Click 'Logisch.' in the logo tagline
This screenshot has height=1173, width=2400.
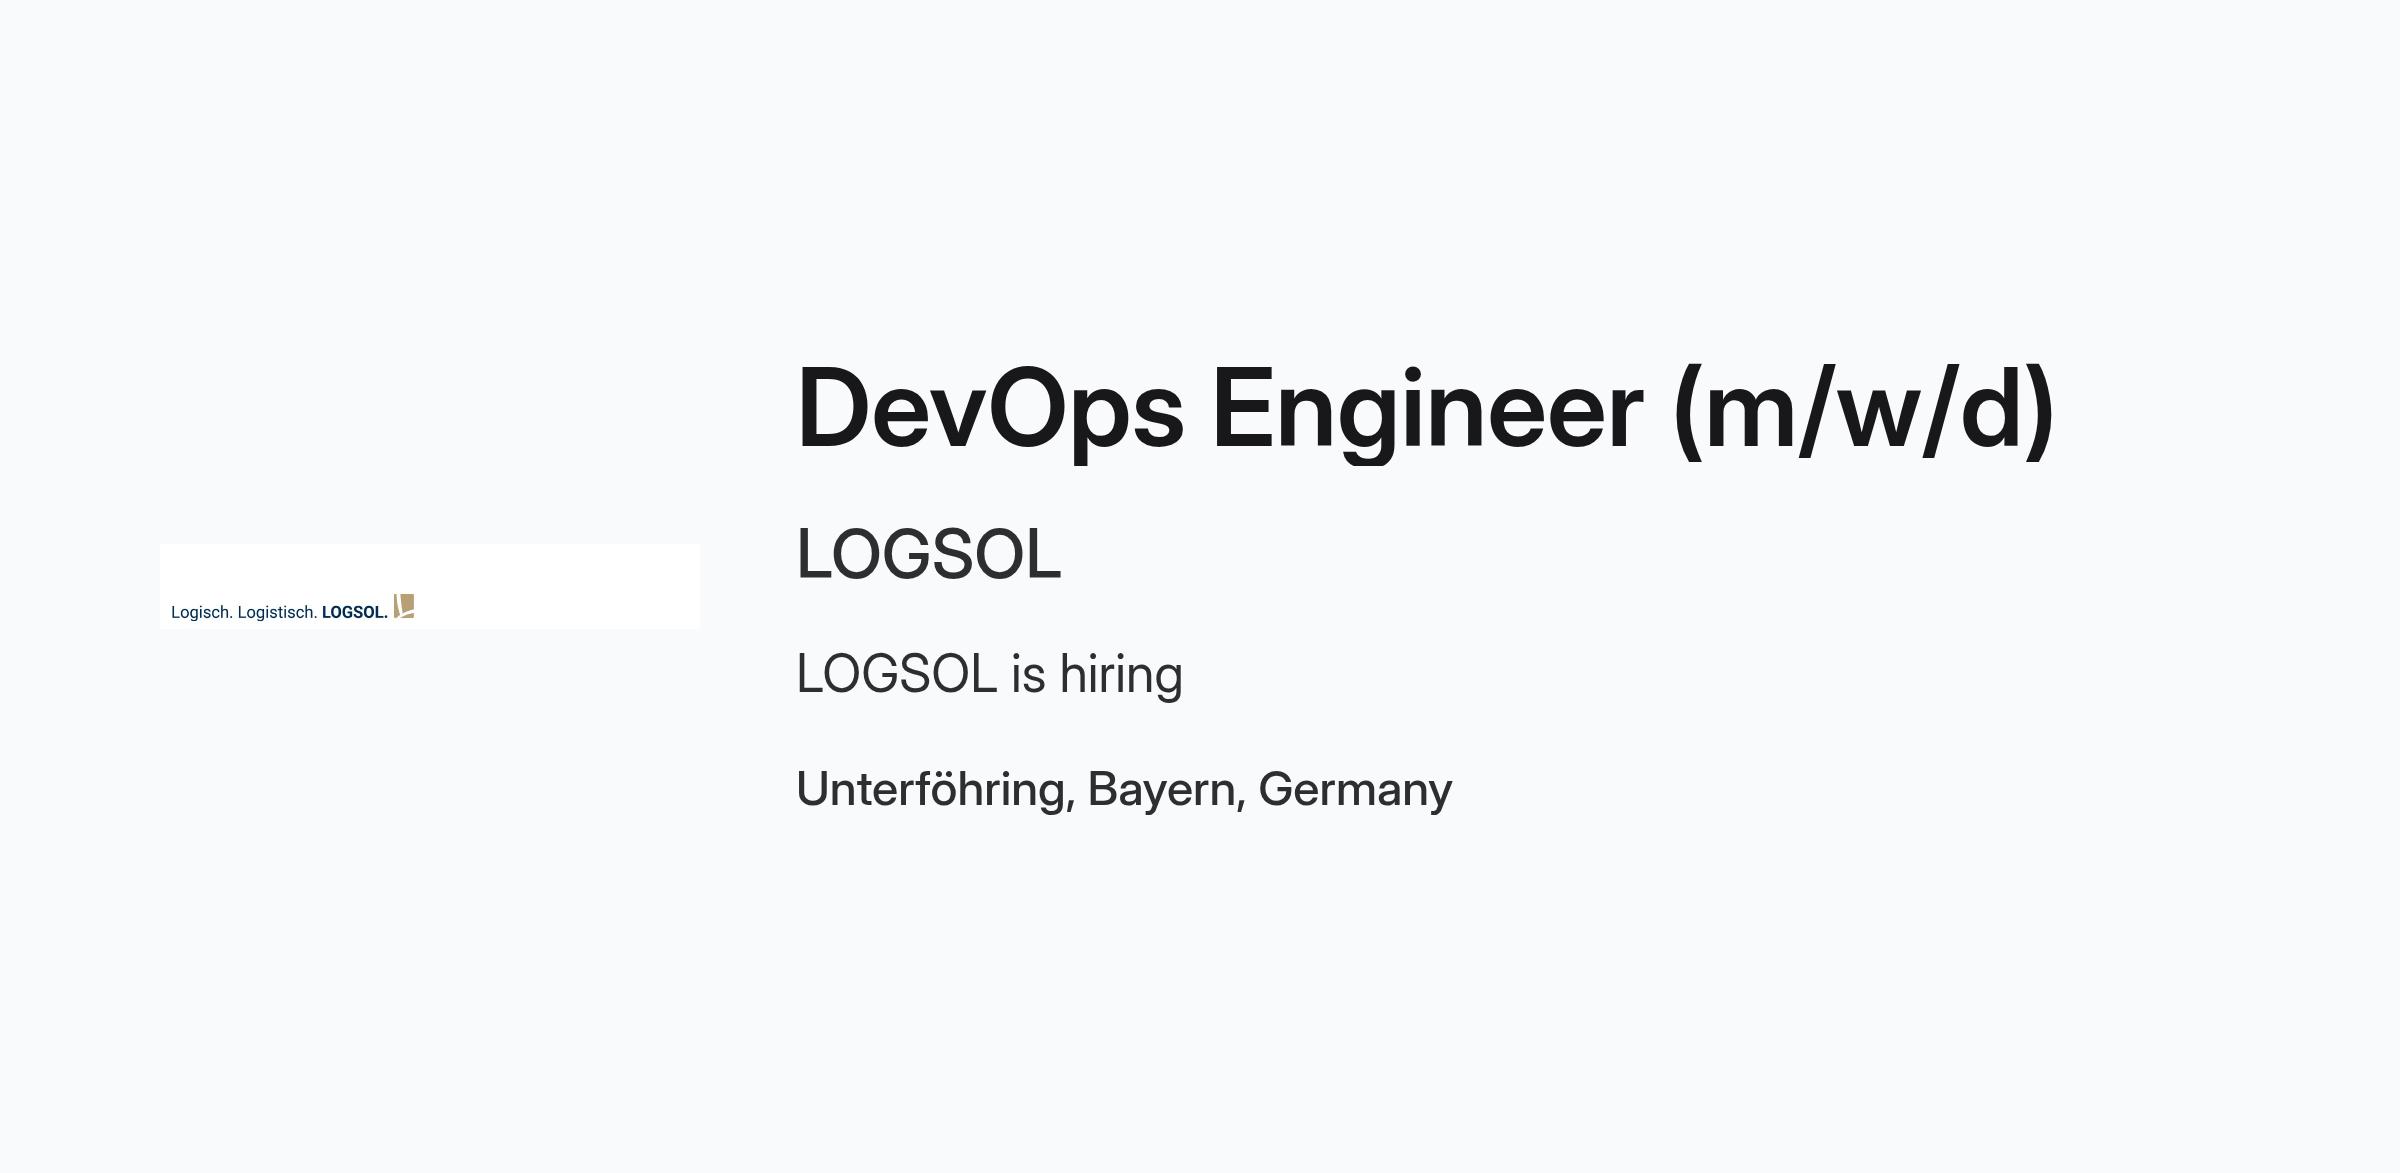coord(202,612)
